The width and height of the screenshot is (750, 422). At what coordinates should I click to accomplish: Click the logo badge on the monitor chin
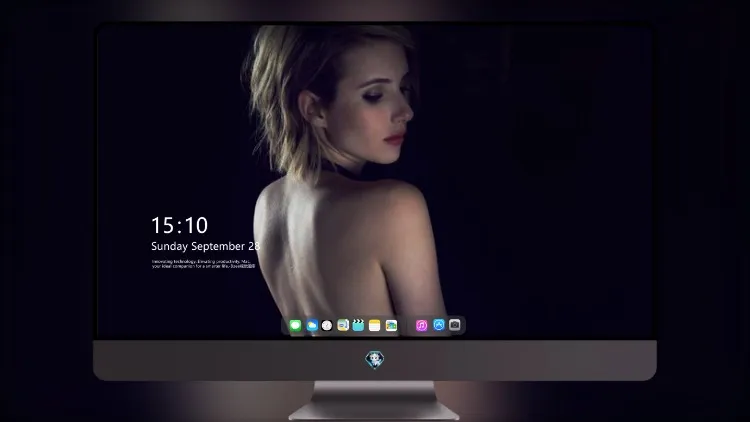point(375,359)
